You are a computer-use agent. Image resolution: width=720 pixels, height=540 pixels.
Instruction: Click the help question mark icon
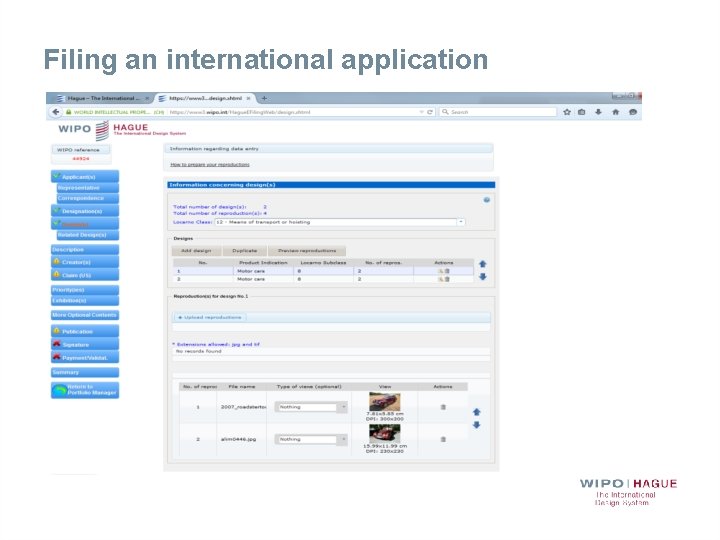point(487,200)
